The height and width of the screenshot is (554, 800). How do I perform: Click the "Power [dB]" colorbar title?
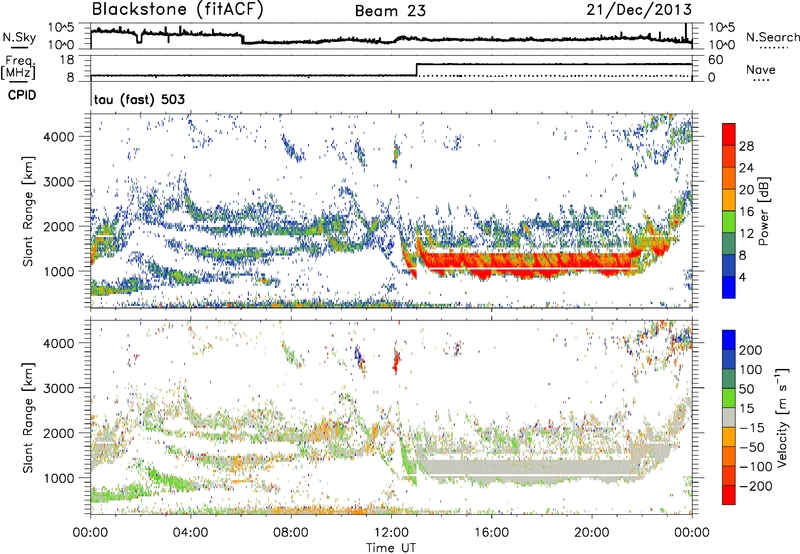point(763,211)
